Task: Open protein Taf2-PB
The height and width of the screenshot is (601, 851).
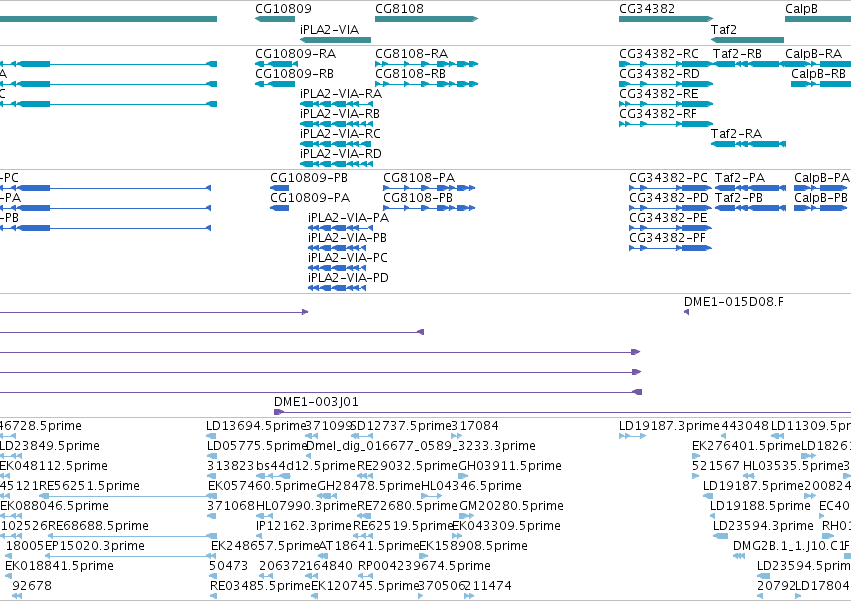Action: point(739,198)
